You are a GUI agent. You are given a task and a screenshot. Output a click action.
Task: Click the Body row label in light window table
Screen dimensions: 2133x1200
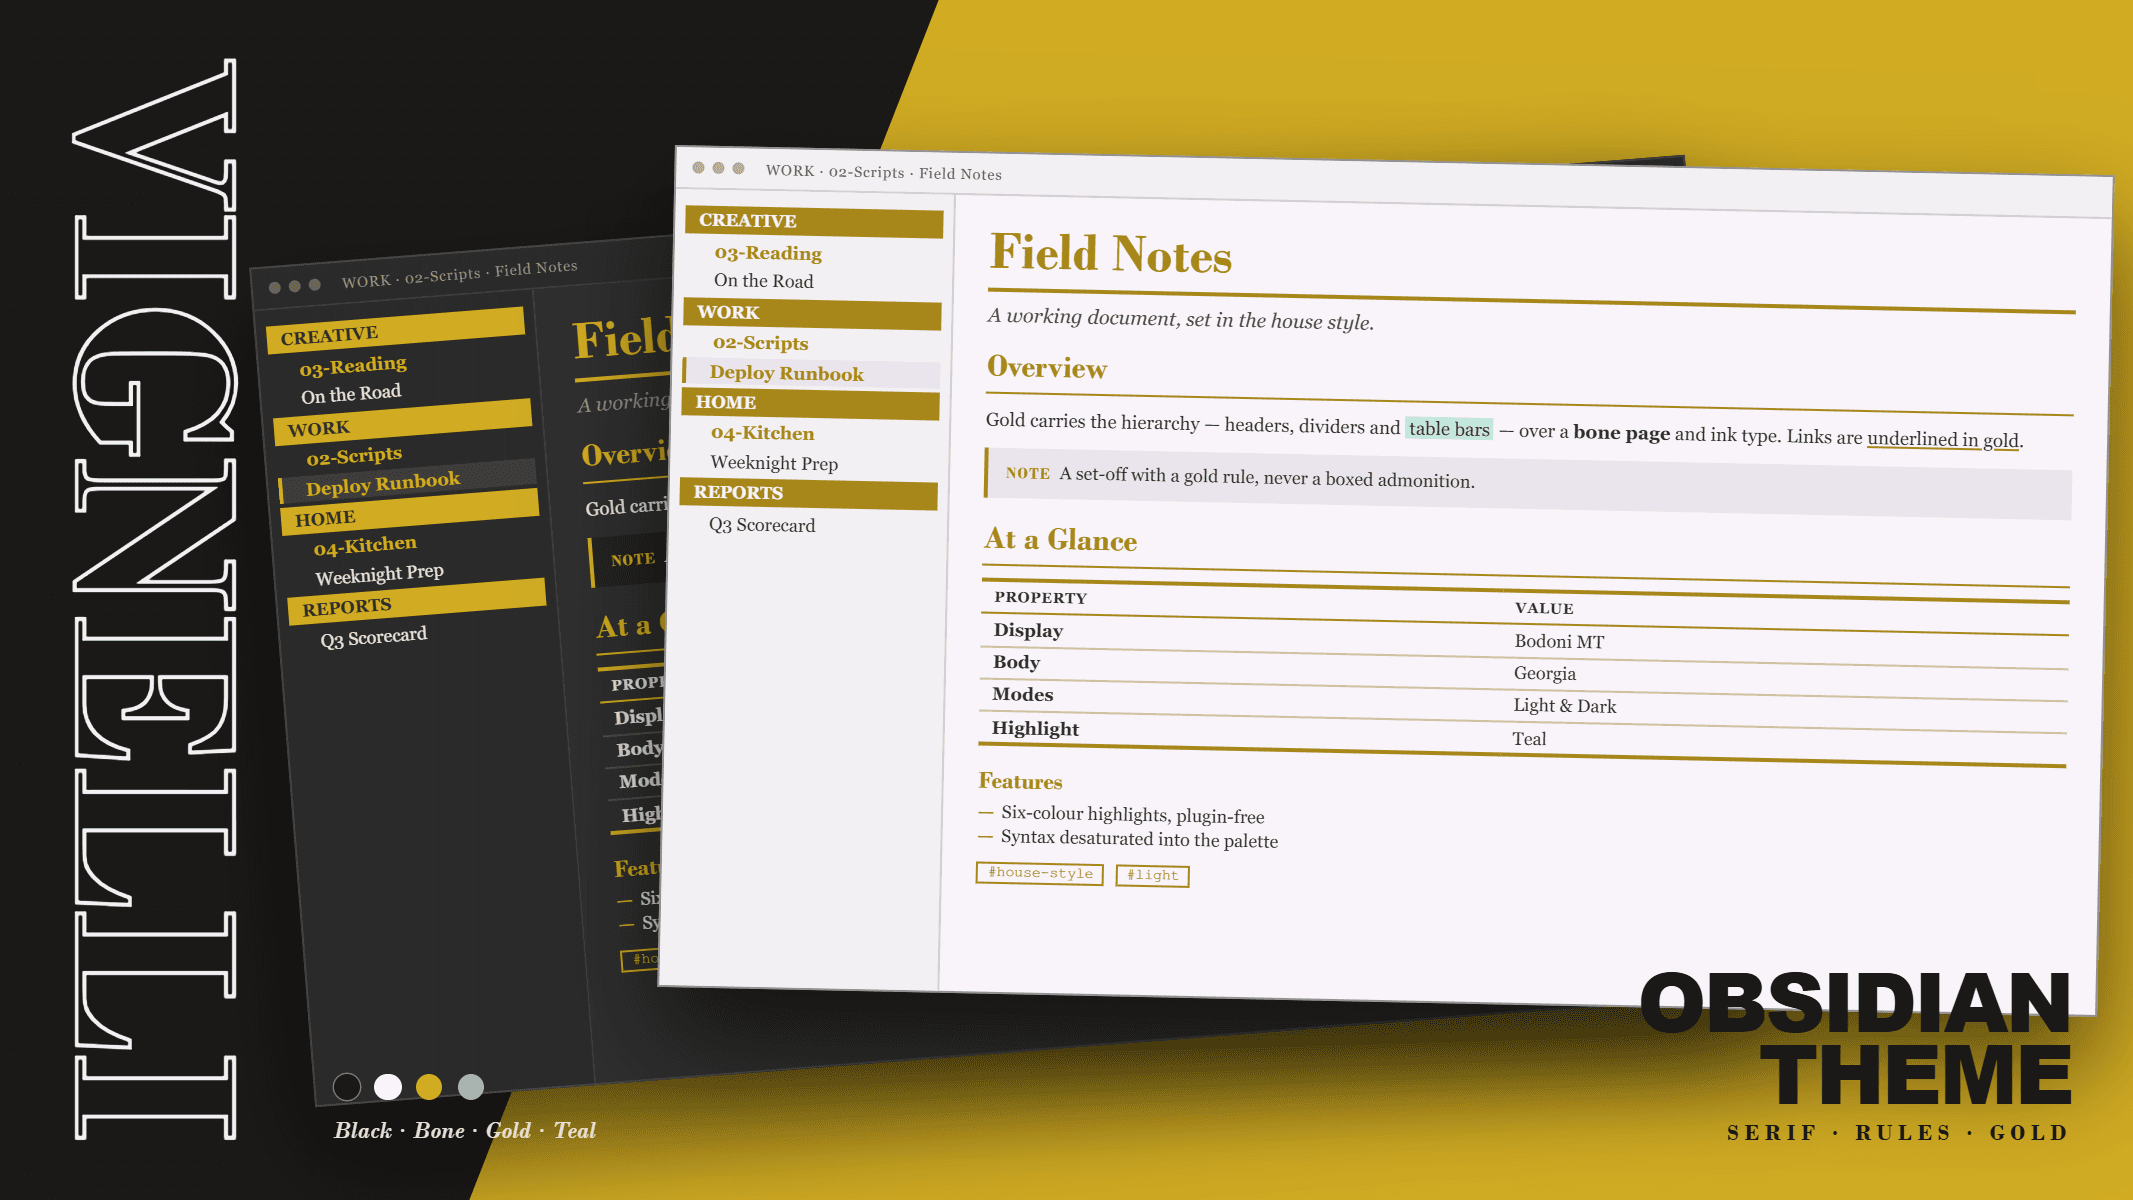[x=1016, y=662]
